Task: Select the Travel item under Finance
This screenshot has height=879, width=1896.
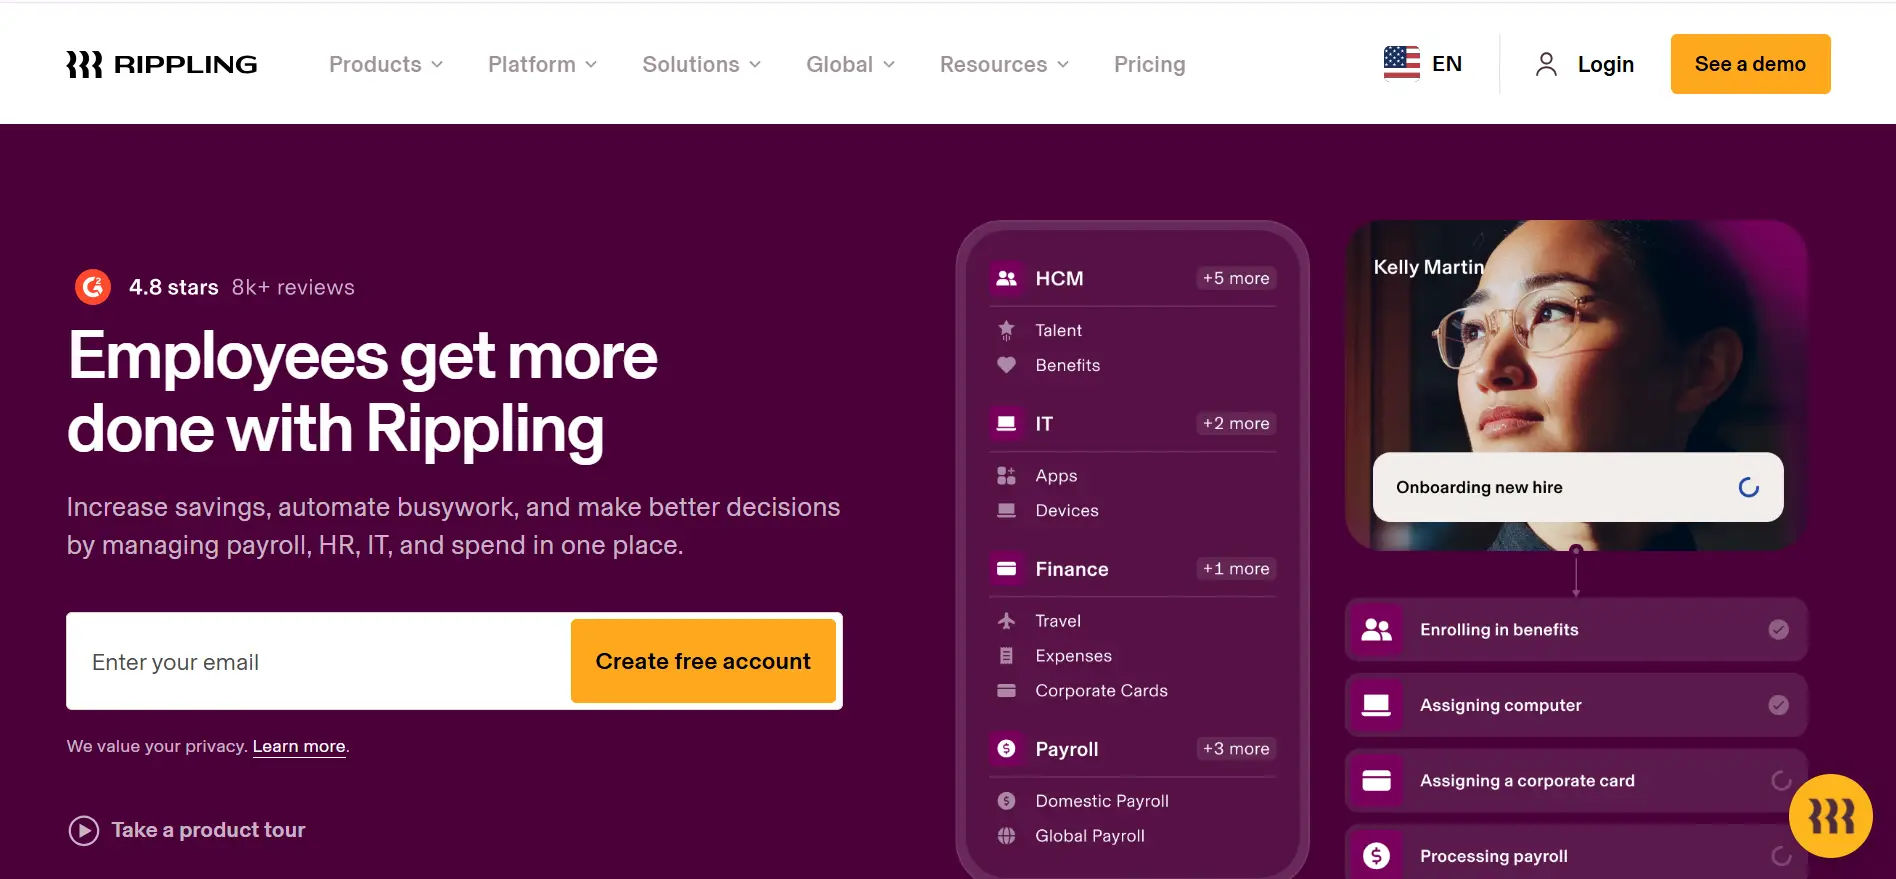Action: click(x=1058, y=621)
